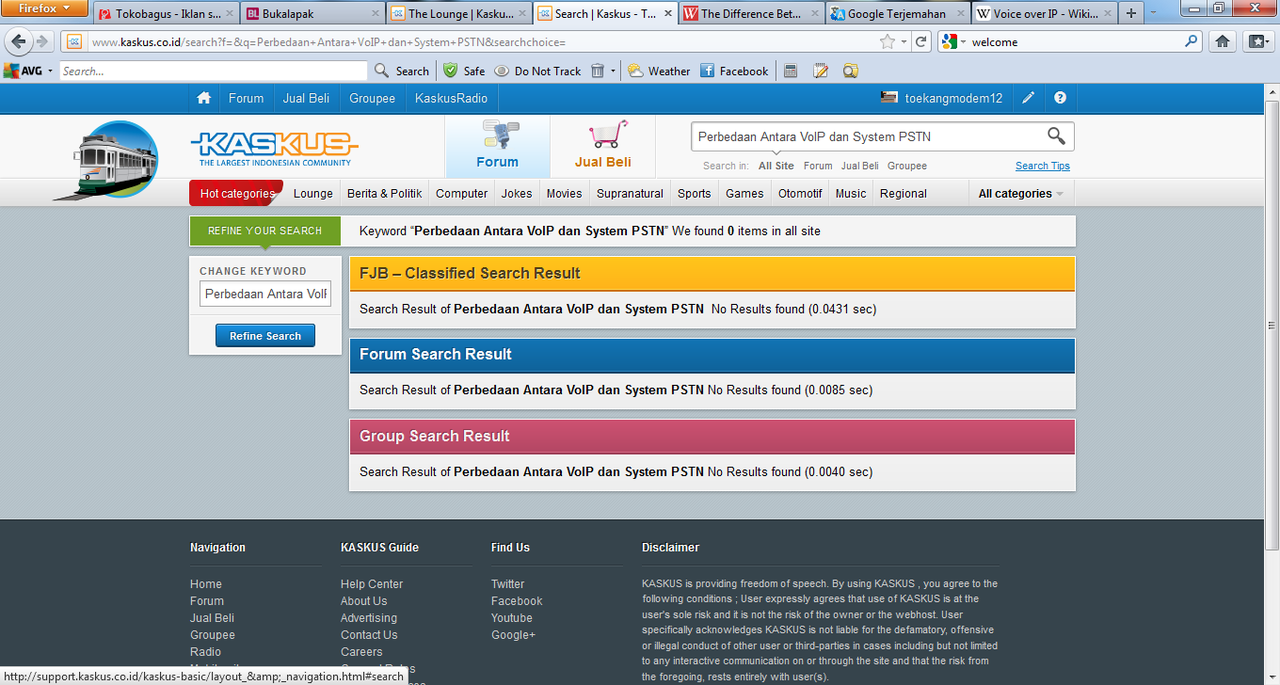Switch to Voice over IP Wikipedia tab
The image size is (1280, 685).
pos(1043,14)
